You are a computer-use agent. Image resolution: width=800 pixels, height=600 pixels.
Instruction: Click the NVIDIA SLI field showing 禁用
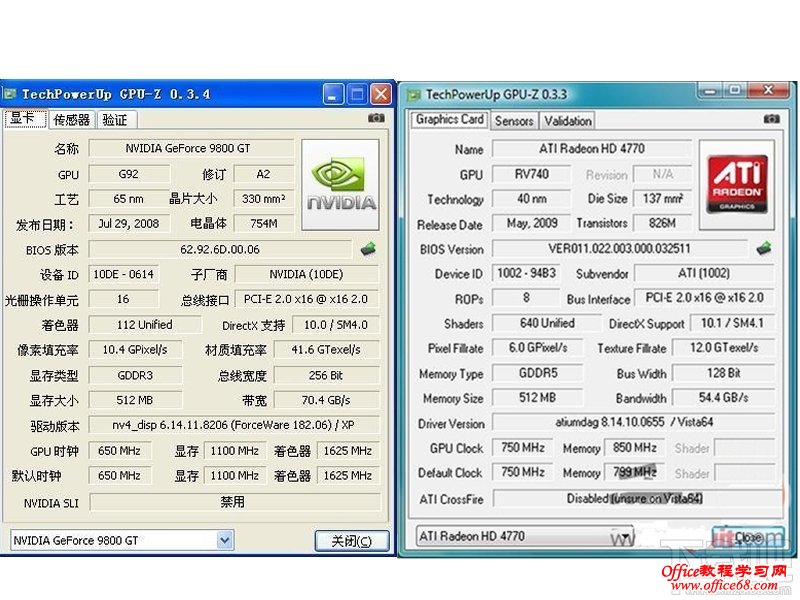pyautogui.click(x=235, y=503)
